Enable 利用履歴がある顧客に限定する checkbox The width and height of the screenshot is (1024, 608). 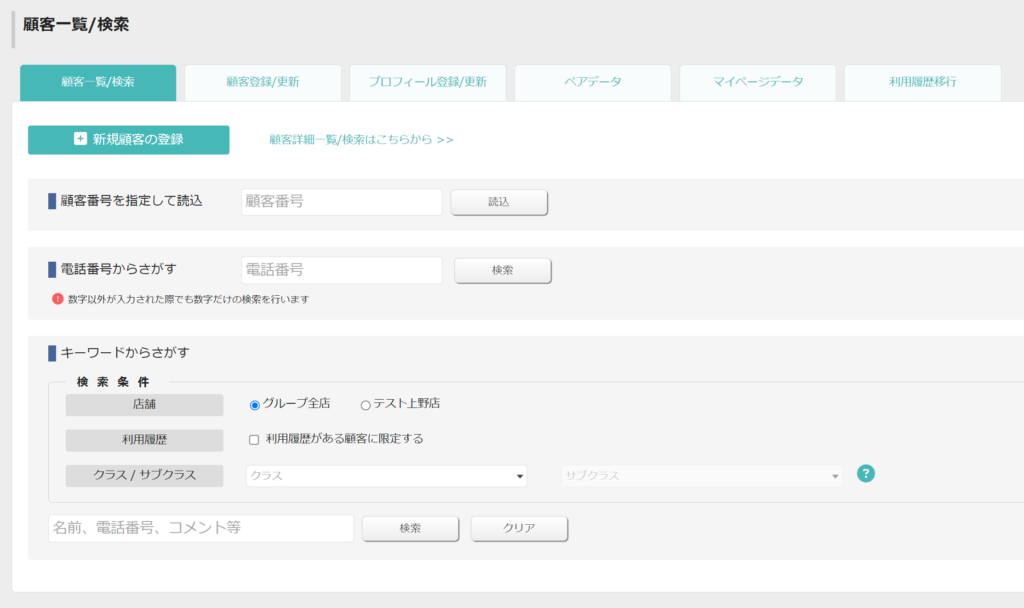click(254, 440)
